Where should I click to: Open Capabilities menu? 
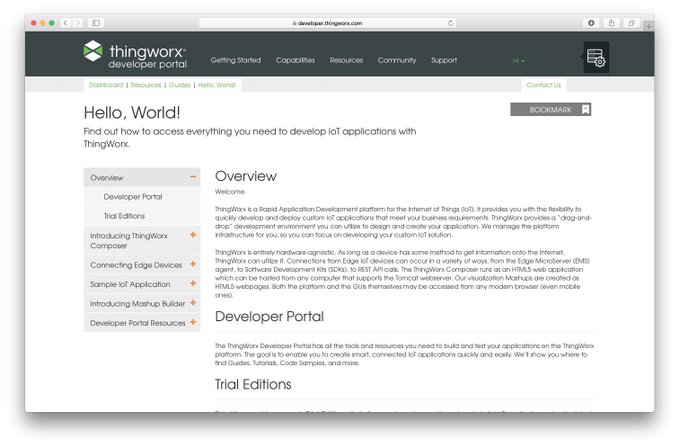(295, 60)
